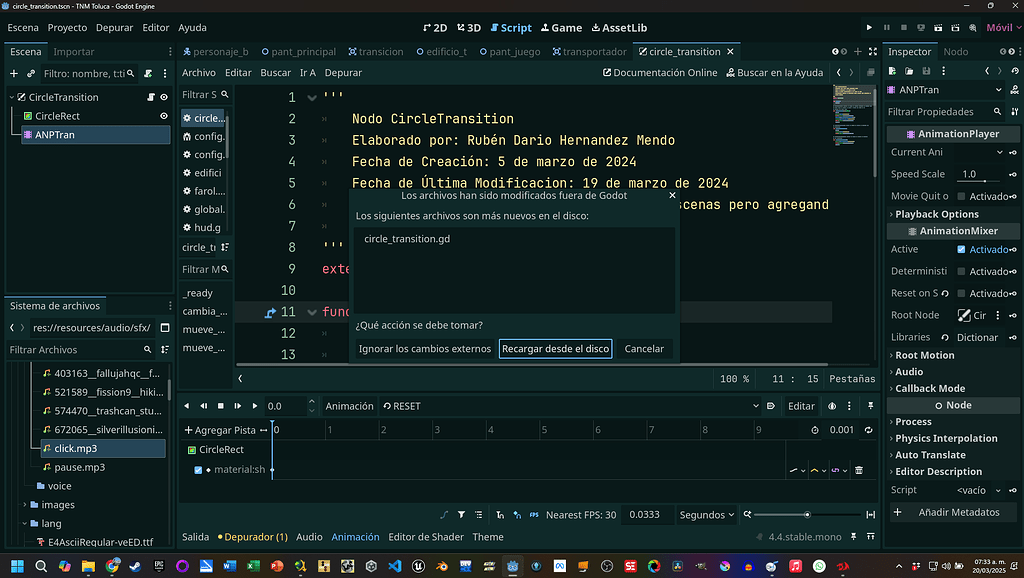Switch to the 3D workspace
Image resolution: width=1024 pixels, height=578 pixels.
(x=469, y=27)
